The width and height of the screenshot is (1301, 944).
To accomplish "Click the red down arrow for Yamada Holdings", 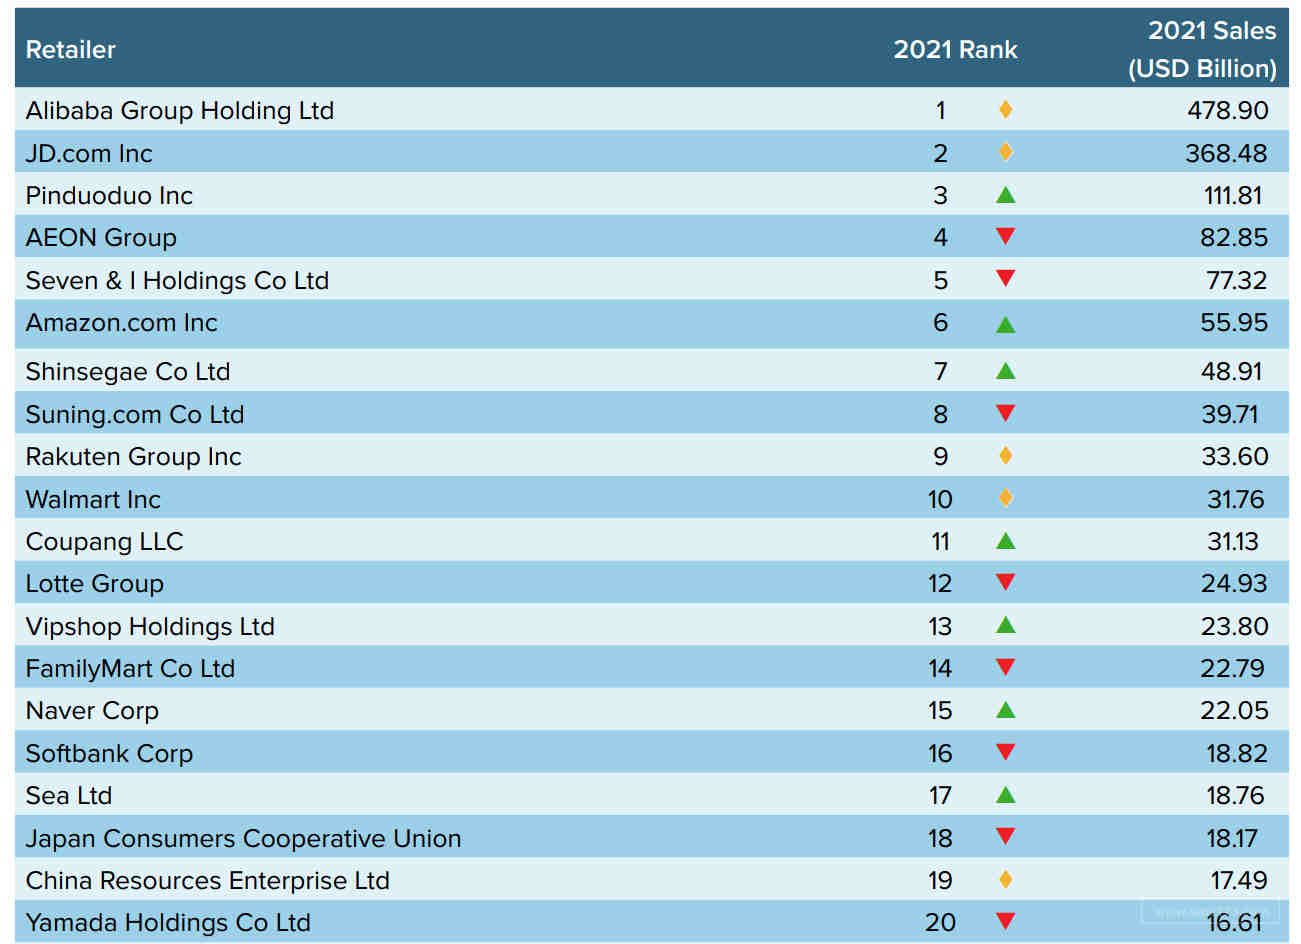I will pyautogui.click(x=1006, y=921).
